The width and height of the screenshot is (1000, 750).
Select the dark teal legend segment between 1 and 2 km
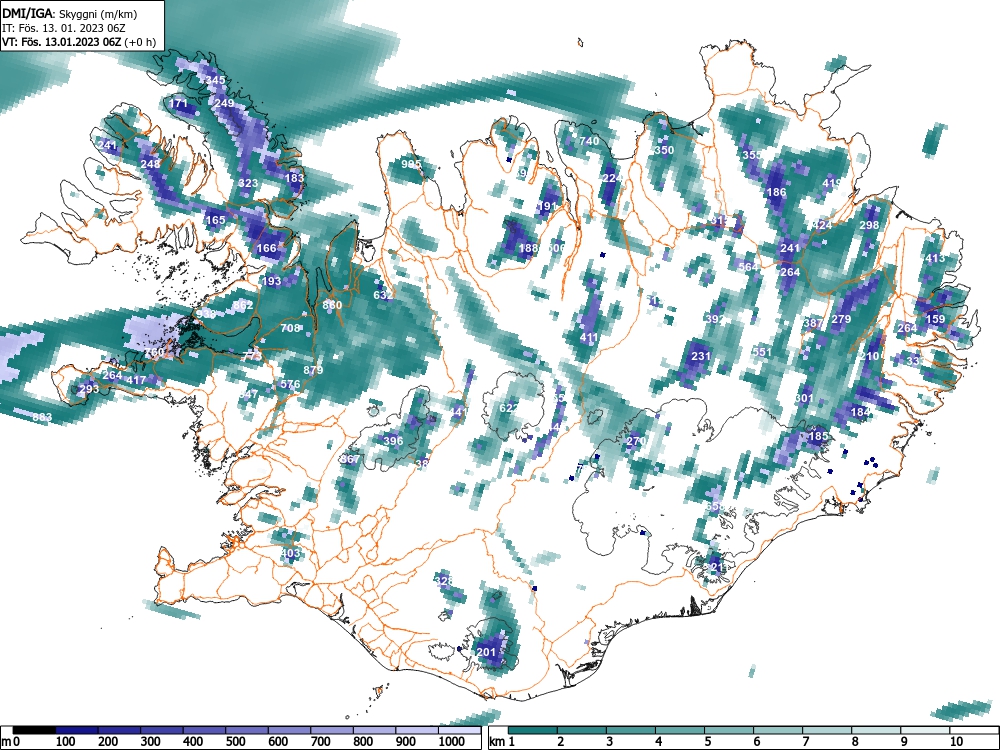tap(533, 730)
